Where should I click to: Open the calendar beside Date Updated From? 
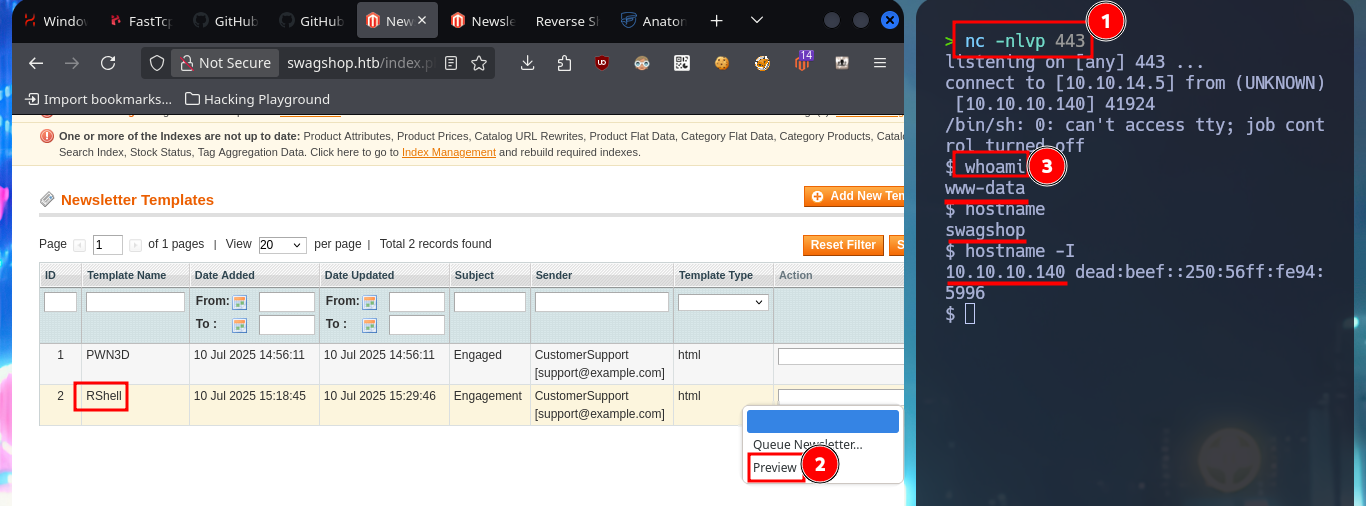370,302
